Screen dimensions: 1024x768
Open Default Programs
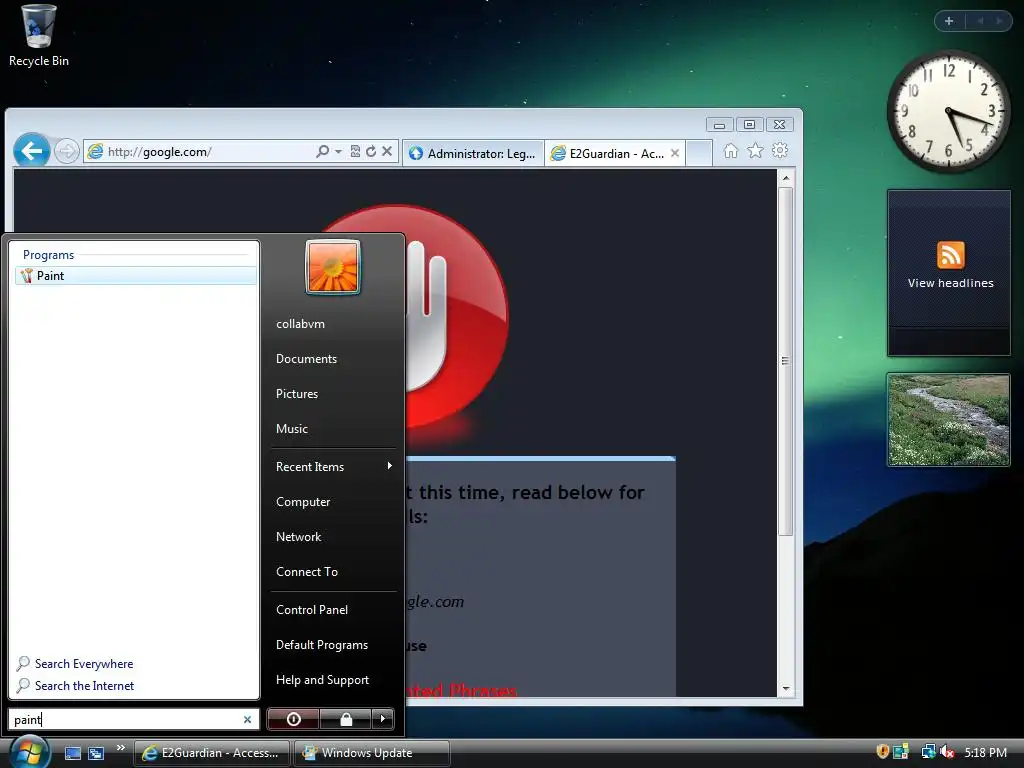tap(322, 645)
